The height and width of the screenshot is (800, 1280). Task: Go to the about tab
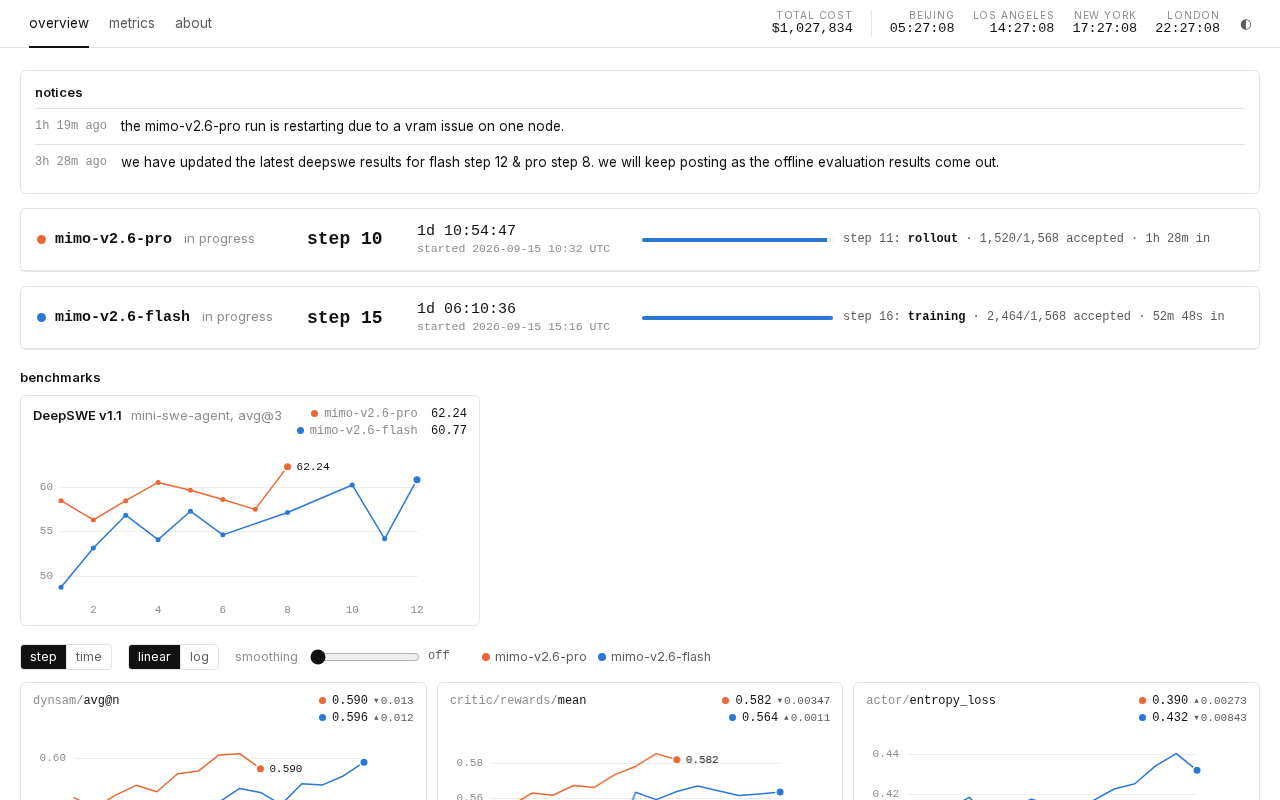click(x=193, y=23)
